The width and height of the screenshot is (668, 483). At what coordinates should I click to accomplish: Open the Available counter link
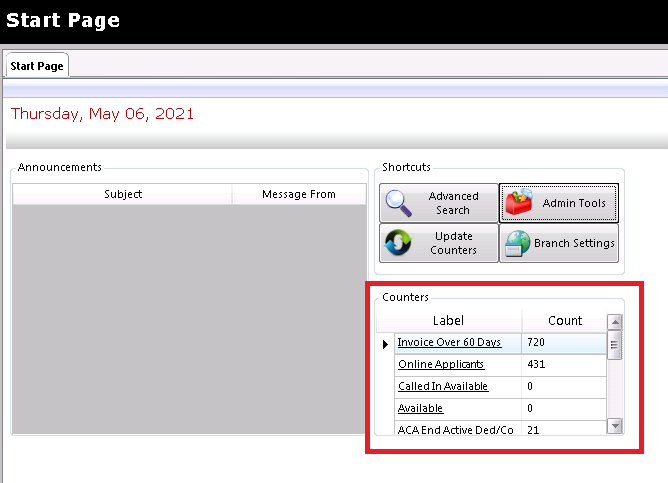point(420,408)
